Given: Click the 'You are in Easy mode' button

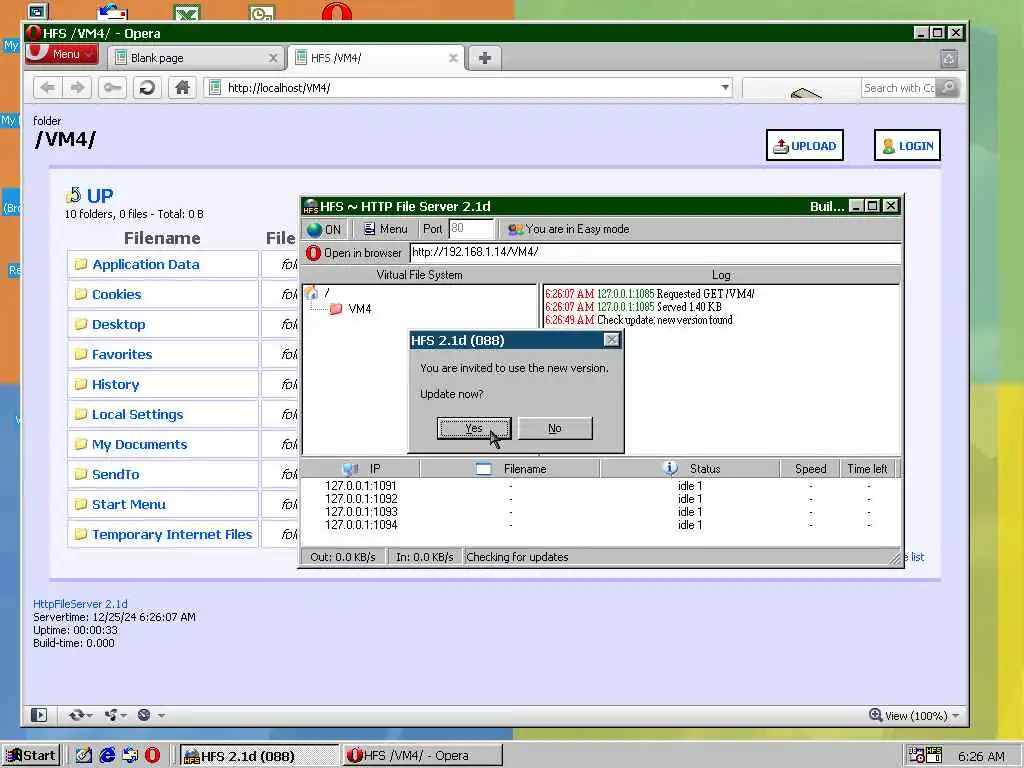Looking at the screenshot, I should pos(568,229).
